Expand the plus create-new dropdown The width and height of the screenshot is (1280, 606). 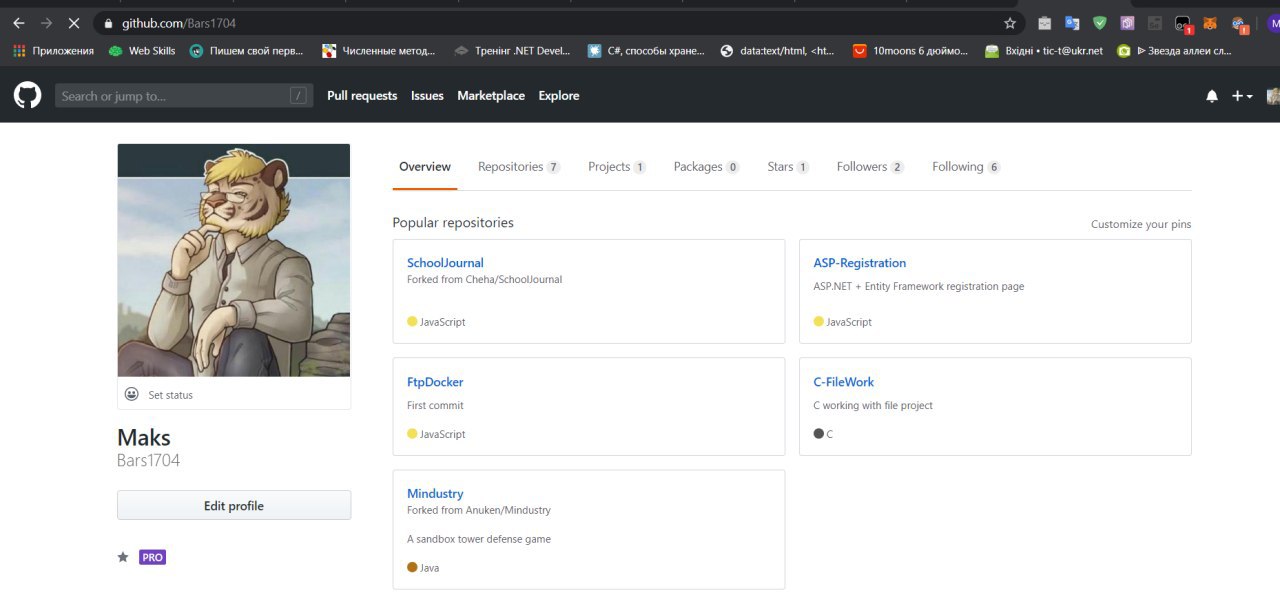point(1242,96)
